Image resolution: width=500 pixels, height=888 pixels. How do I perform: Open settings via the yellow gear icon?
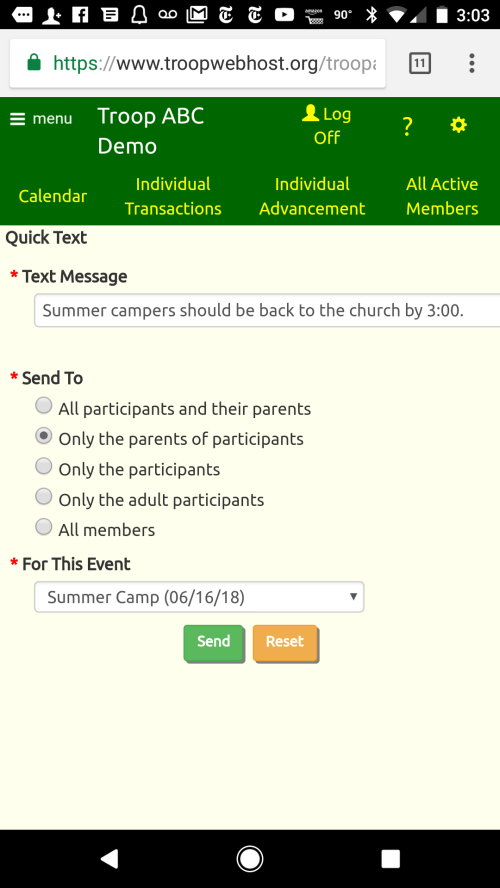[x=458, y=125]
